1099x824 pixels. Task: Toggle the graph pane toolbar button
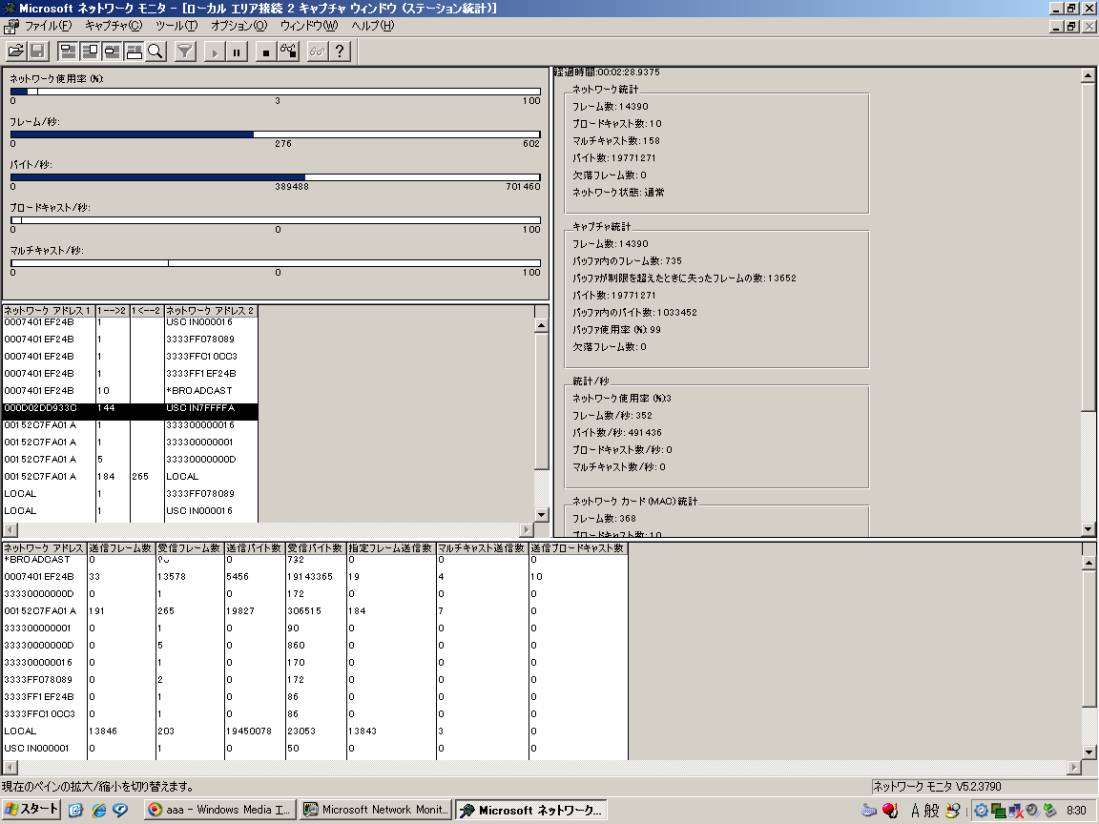tap(67, 51)
